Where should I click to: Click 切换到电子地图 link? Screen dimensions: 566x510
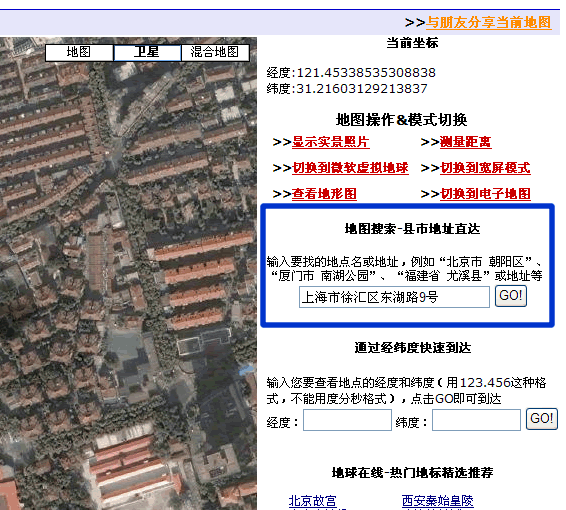pos(485,194)
